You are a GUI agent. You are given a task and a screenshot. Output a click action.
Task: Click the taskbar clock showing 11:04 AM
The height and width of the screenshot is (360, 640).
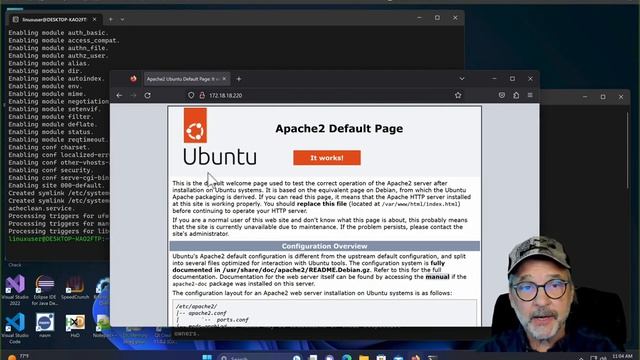622,356
